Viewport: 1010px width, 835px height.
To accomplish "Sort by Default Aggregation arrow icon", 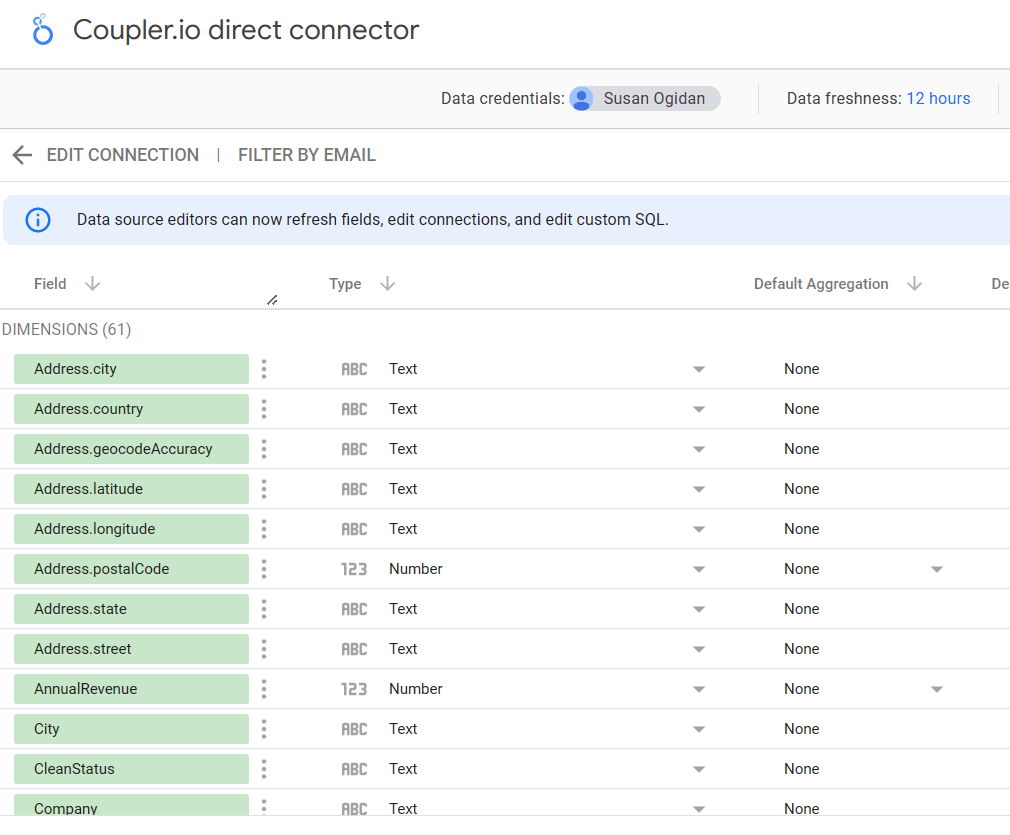I will 915,283.
